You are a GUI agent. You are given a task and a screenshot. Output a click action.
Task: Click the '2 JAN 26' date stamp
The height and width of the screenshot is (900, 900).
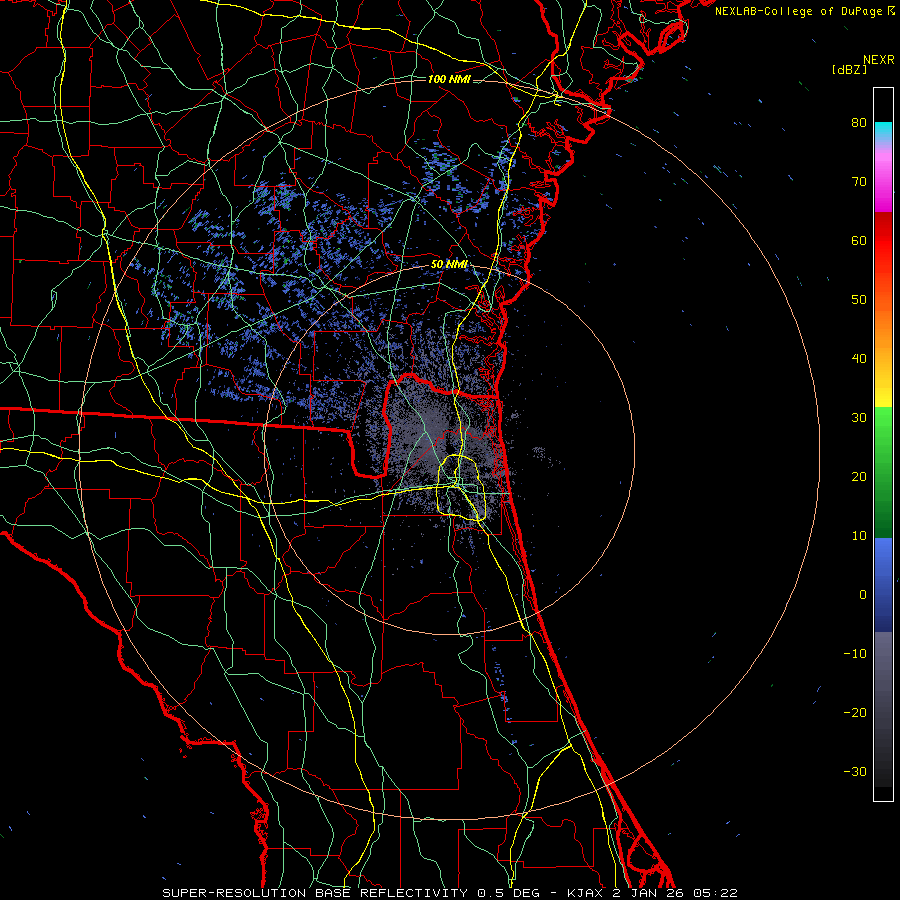tap(650, 893)
